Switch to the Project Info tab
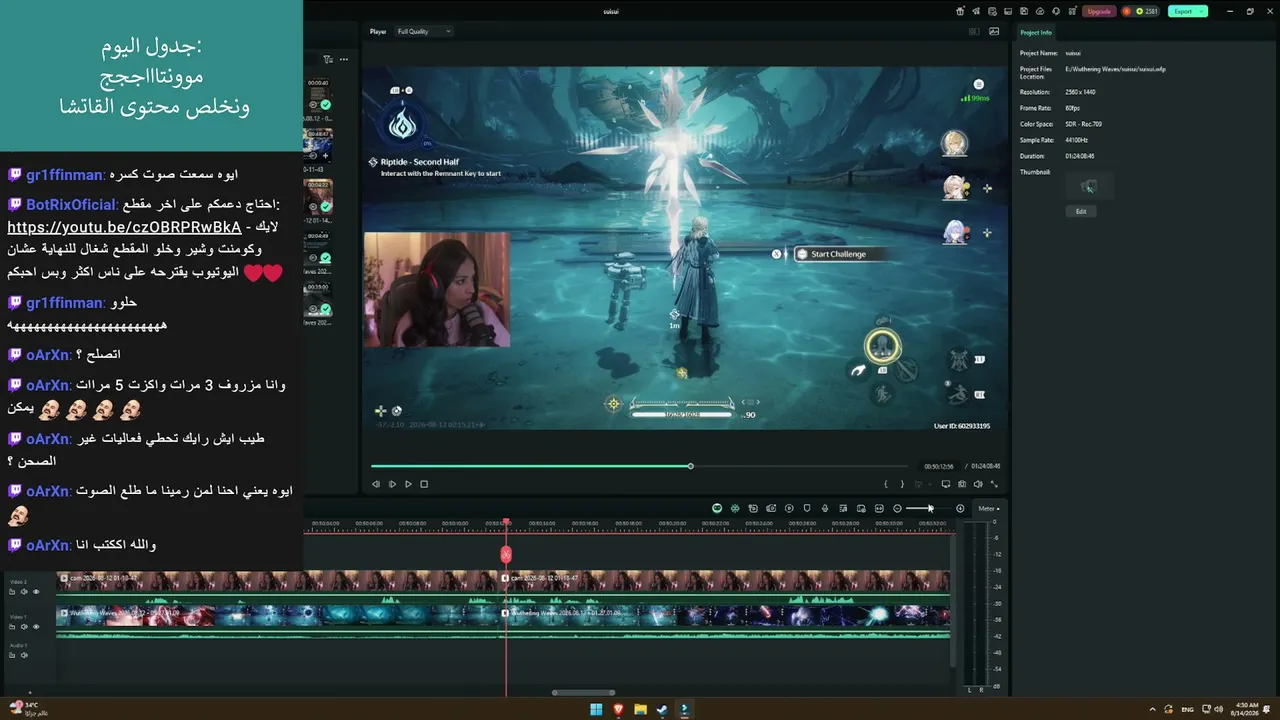 tap(1036, 32)
